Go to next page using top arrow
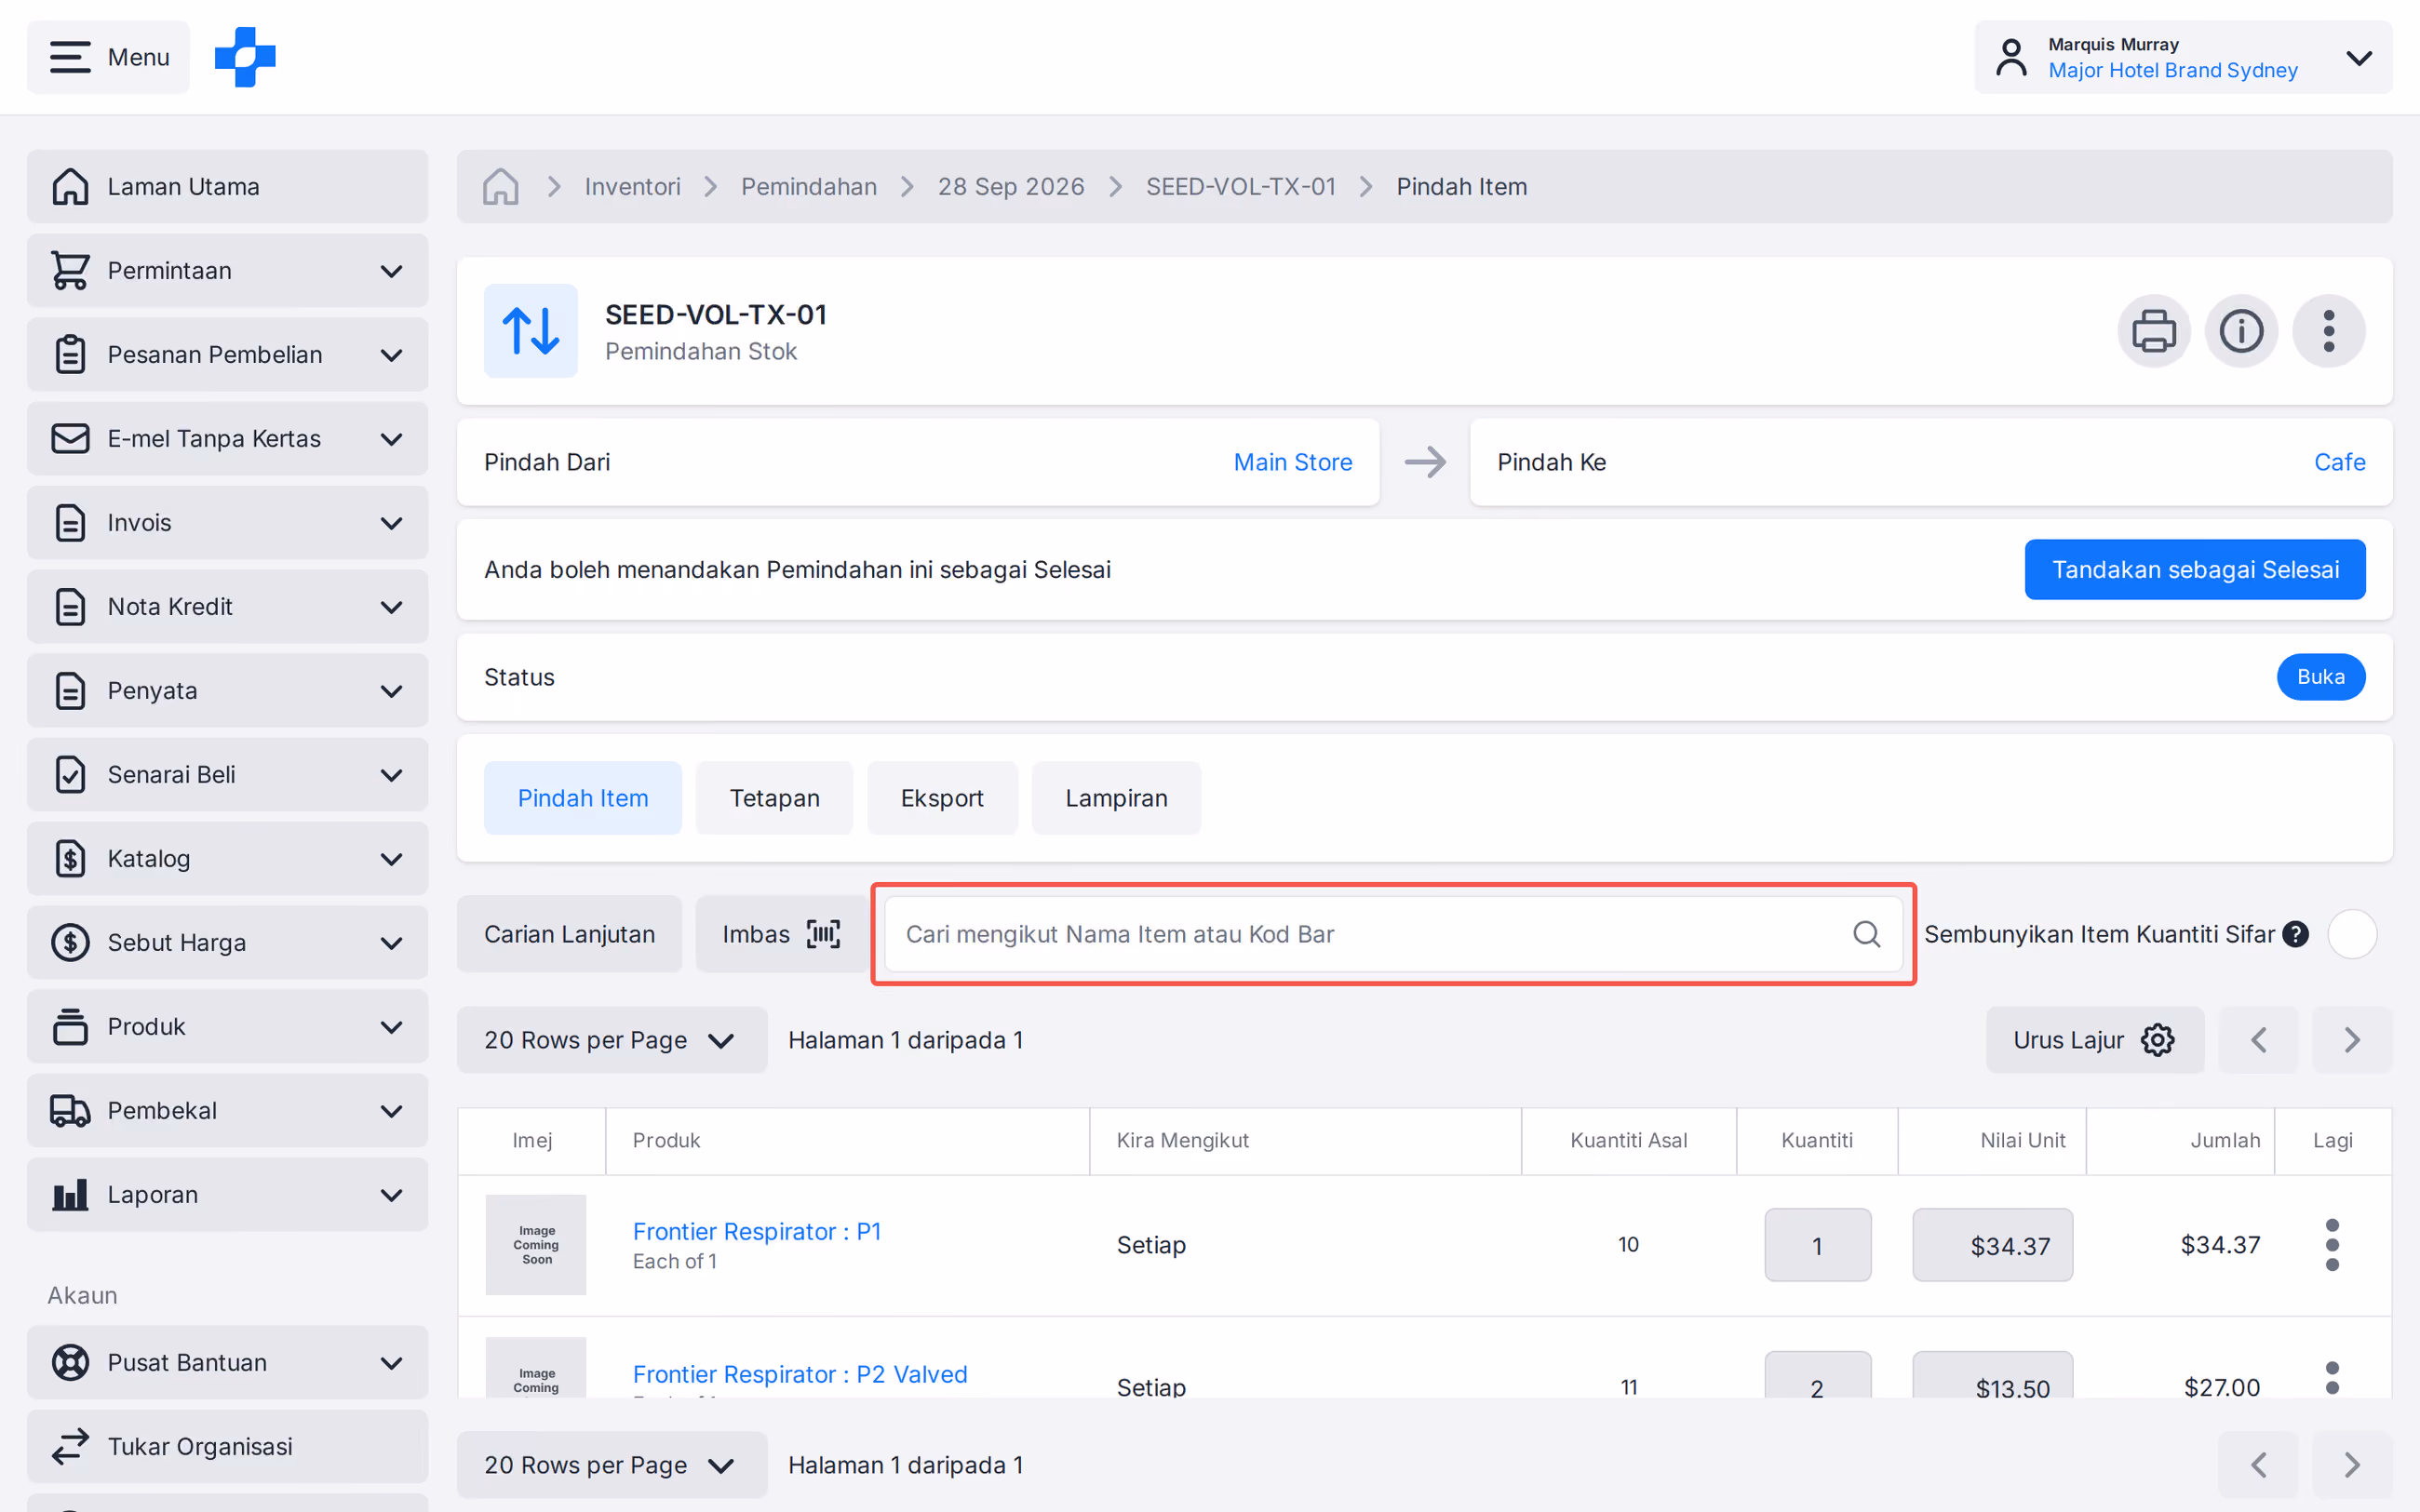The image size is (2420, 1512). [x=2352, y=1040]
